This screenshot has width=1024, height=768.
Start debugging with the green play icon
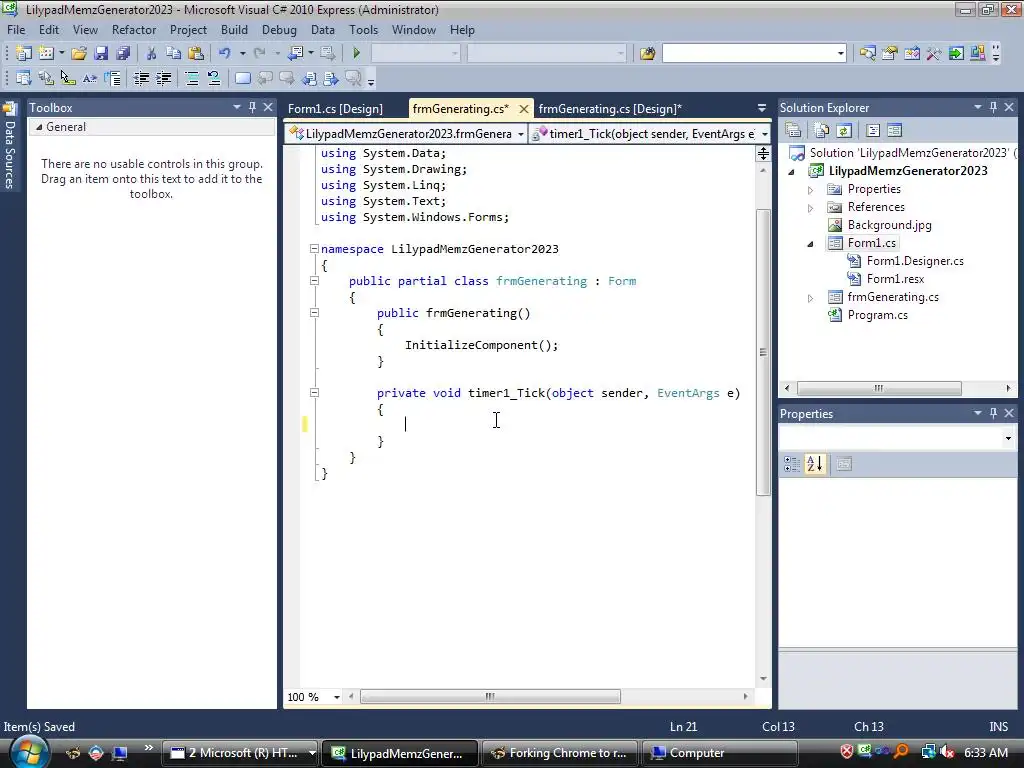(357, 53)
